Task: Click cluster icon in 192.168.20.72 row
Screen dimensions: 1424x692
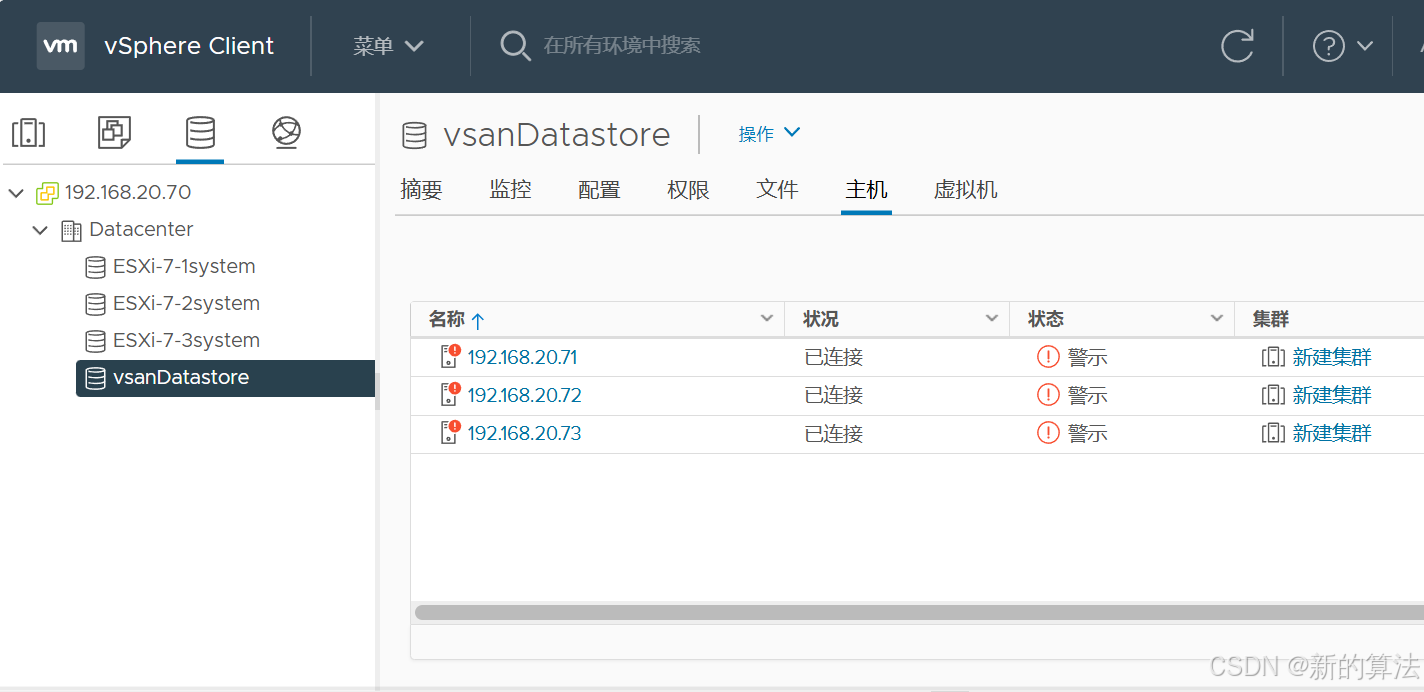Action: (x=1273, y=395)
